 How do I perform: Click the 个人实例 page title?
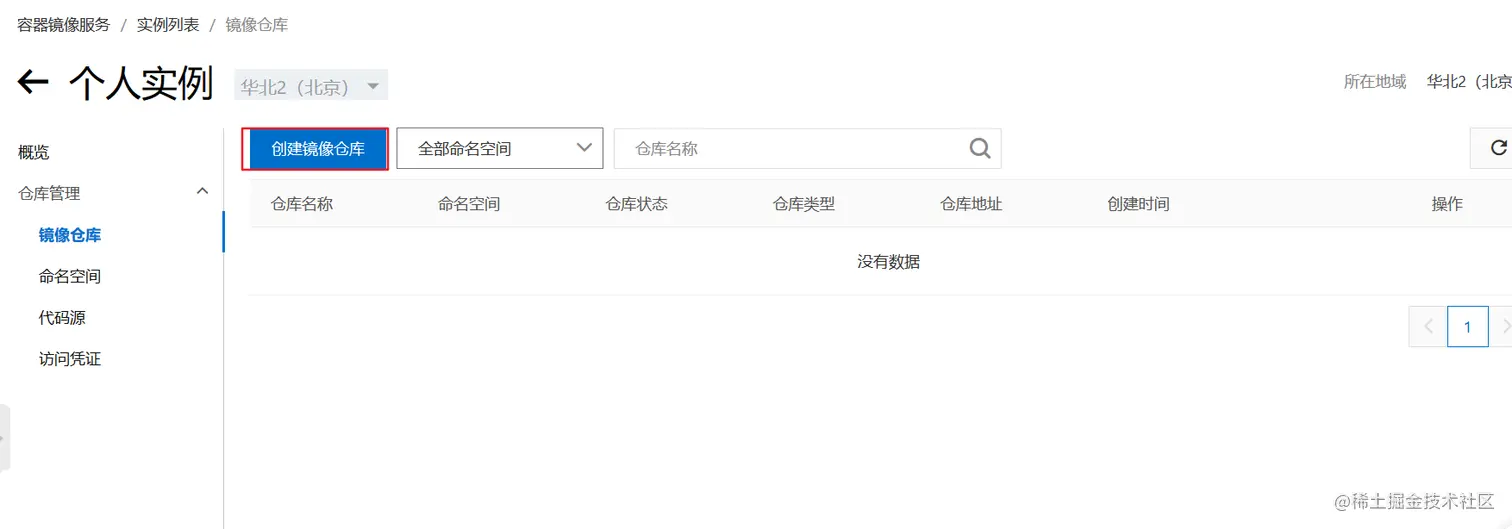[x=141, y=83]
